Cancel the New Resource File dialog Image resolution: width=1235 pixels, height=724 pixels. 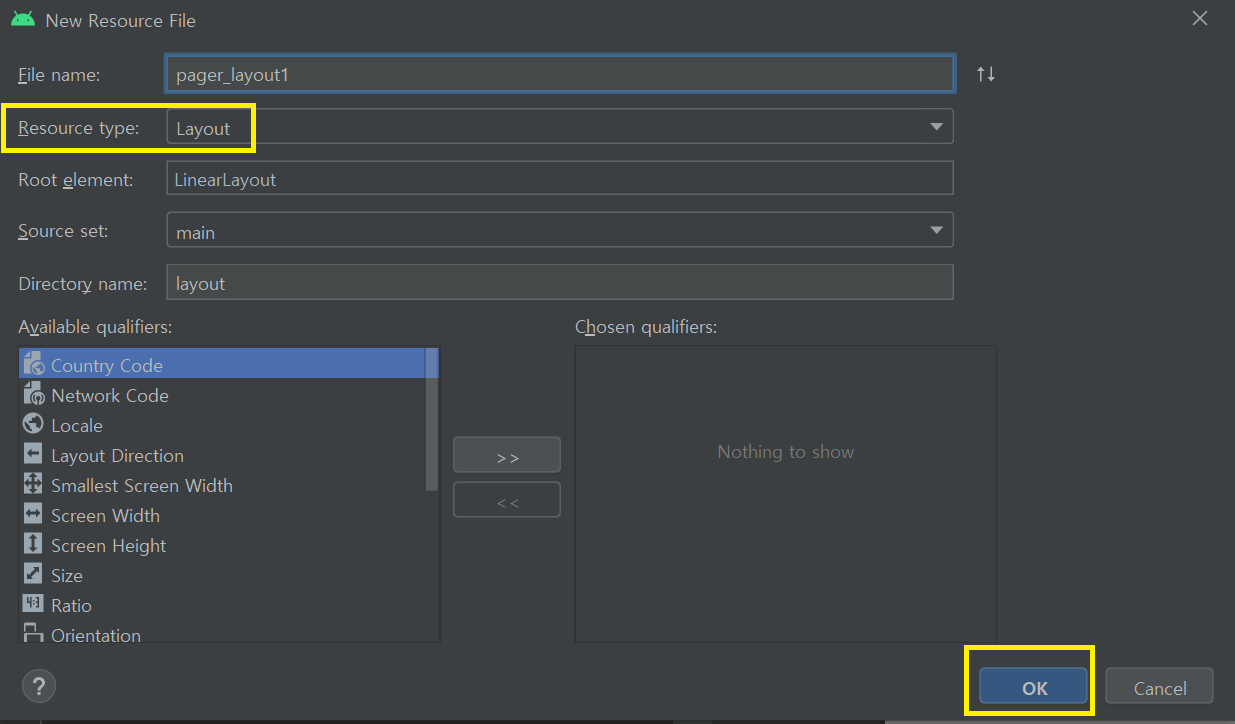(x=1159, y=687)
